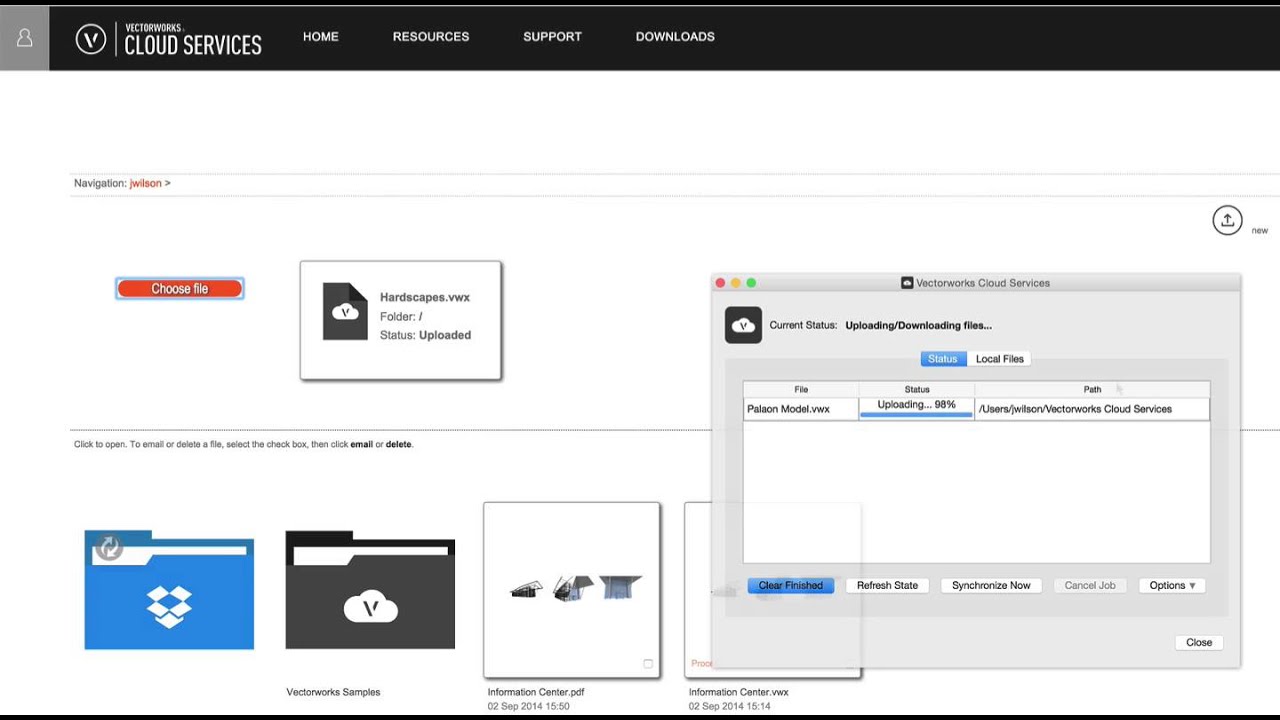Click the Information Center.pdf file name
Screen dimensions: 1280x720
pyautogui.click(x=535, y=692)
